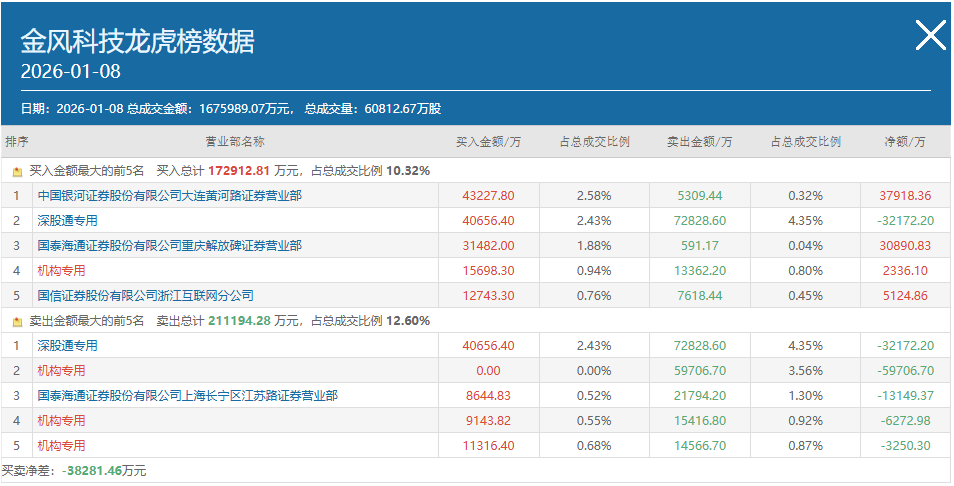
Task: Select the 2.58% buy ratio cell
Action: click(x=594, y=196)
